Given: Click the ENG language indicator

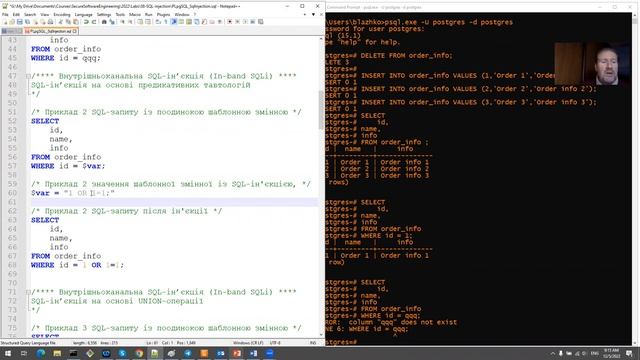Looking at the screenshot, I should click(595, 353).
